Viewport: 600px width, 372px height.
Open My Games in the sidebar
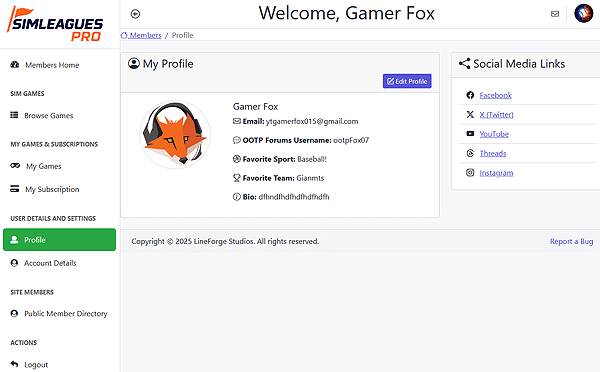[x=59, y=166]
